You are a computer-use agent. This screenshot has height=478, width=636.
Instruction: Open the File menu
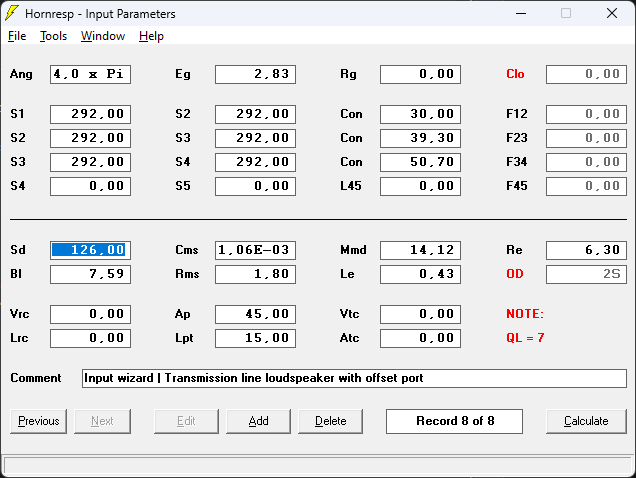point(17,36)
